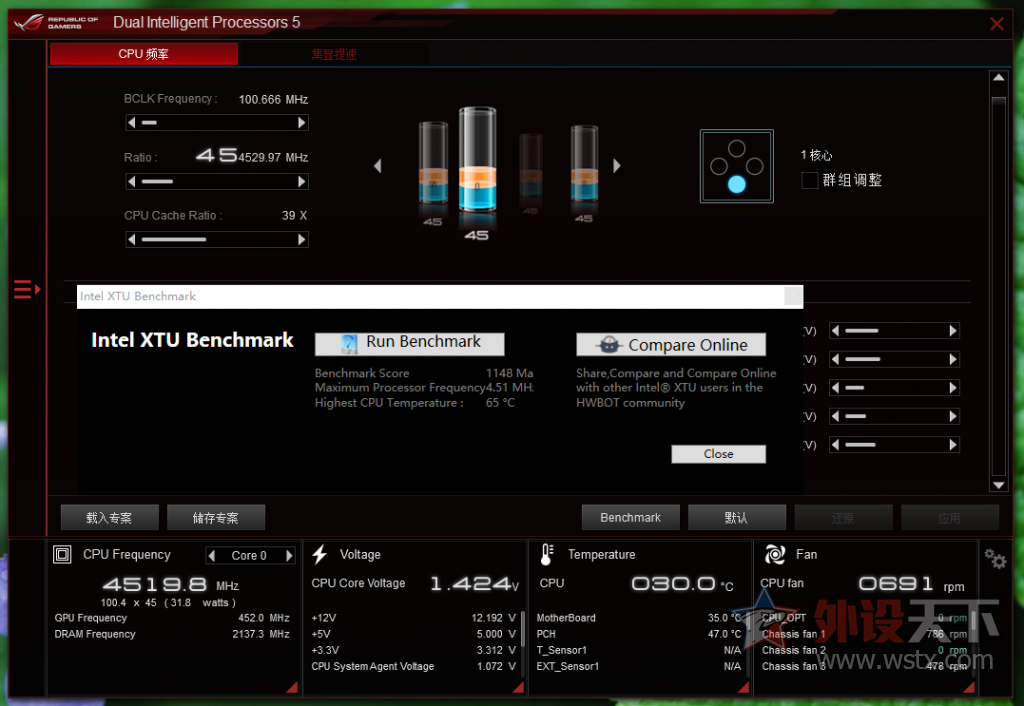Click the CPU Core Voltage reading "1.424"
This screenshot has width=1024, height=706.
470,583
